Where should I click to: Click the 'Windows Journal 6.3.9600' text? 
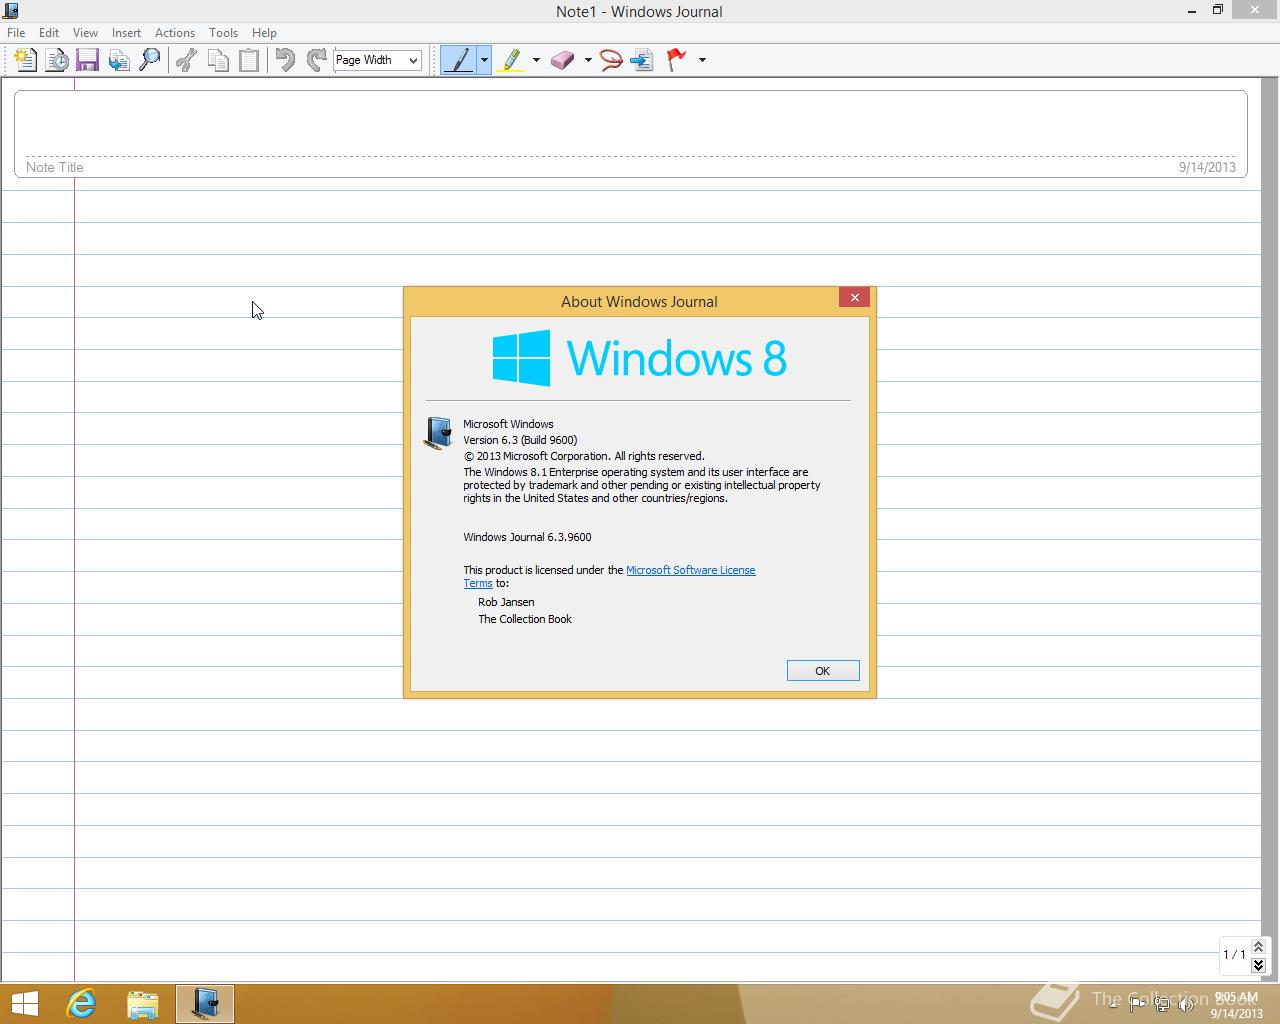pos(527,537)
